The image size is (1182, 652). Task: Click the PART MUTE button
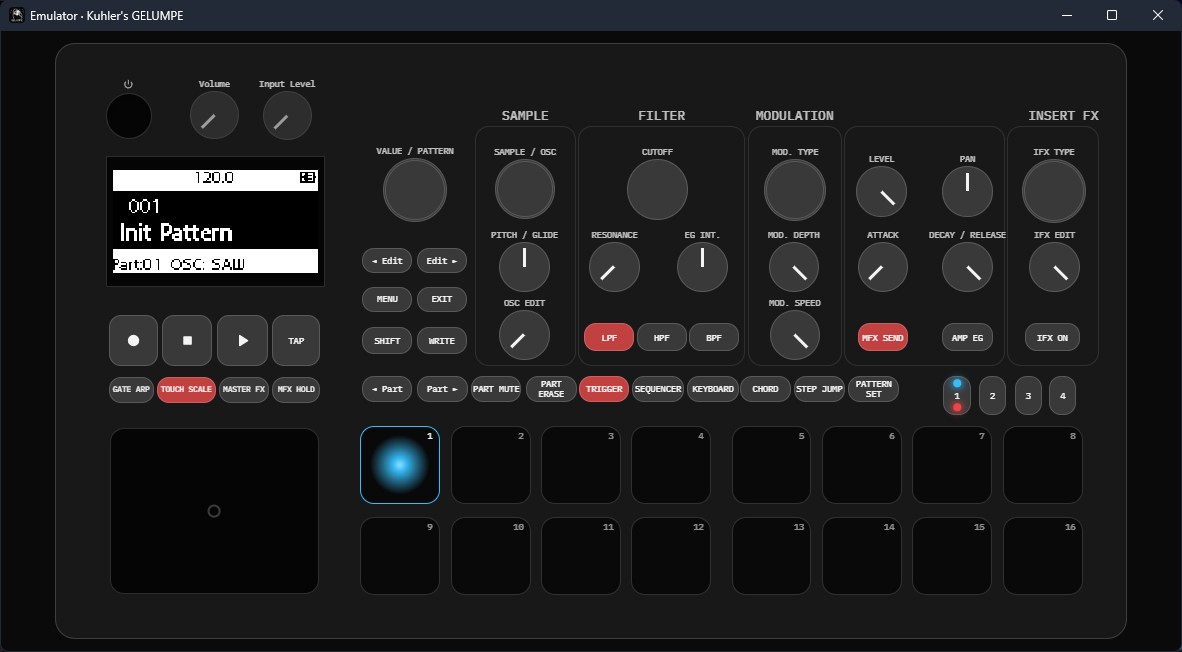pyautogui.click(x=496, y=389)
